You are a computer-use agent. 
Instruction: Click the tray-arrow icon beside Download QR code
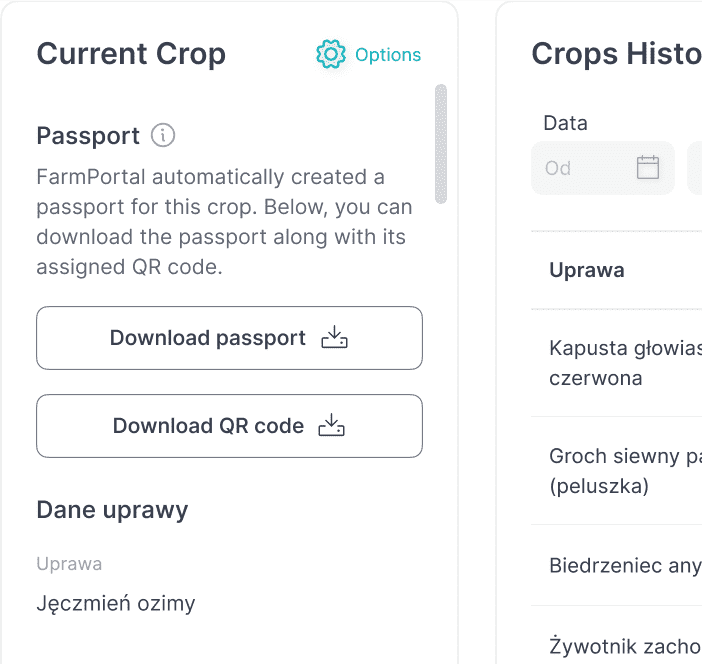pyautogui.click(x=332, y=426)
